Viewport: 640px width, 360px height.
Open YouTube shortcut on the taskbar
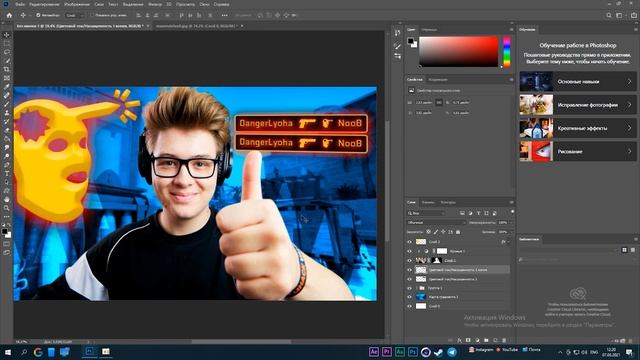pos(507,349)
